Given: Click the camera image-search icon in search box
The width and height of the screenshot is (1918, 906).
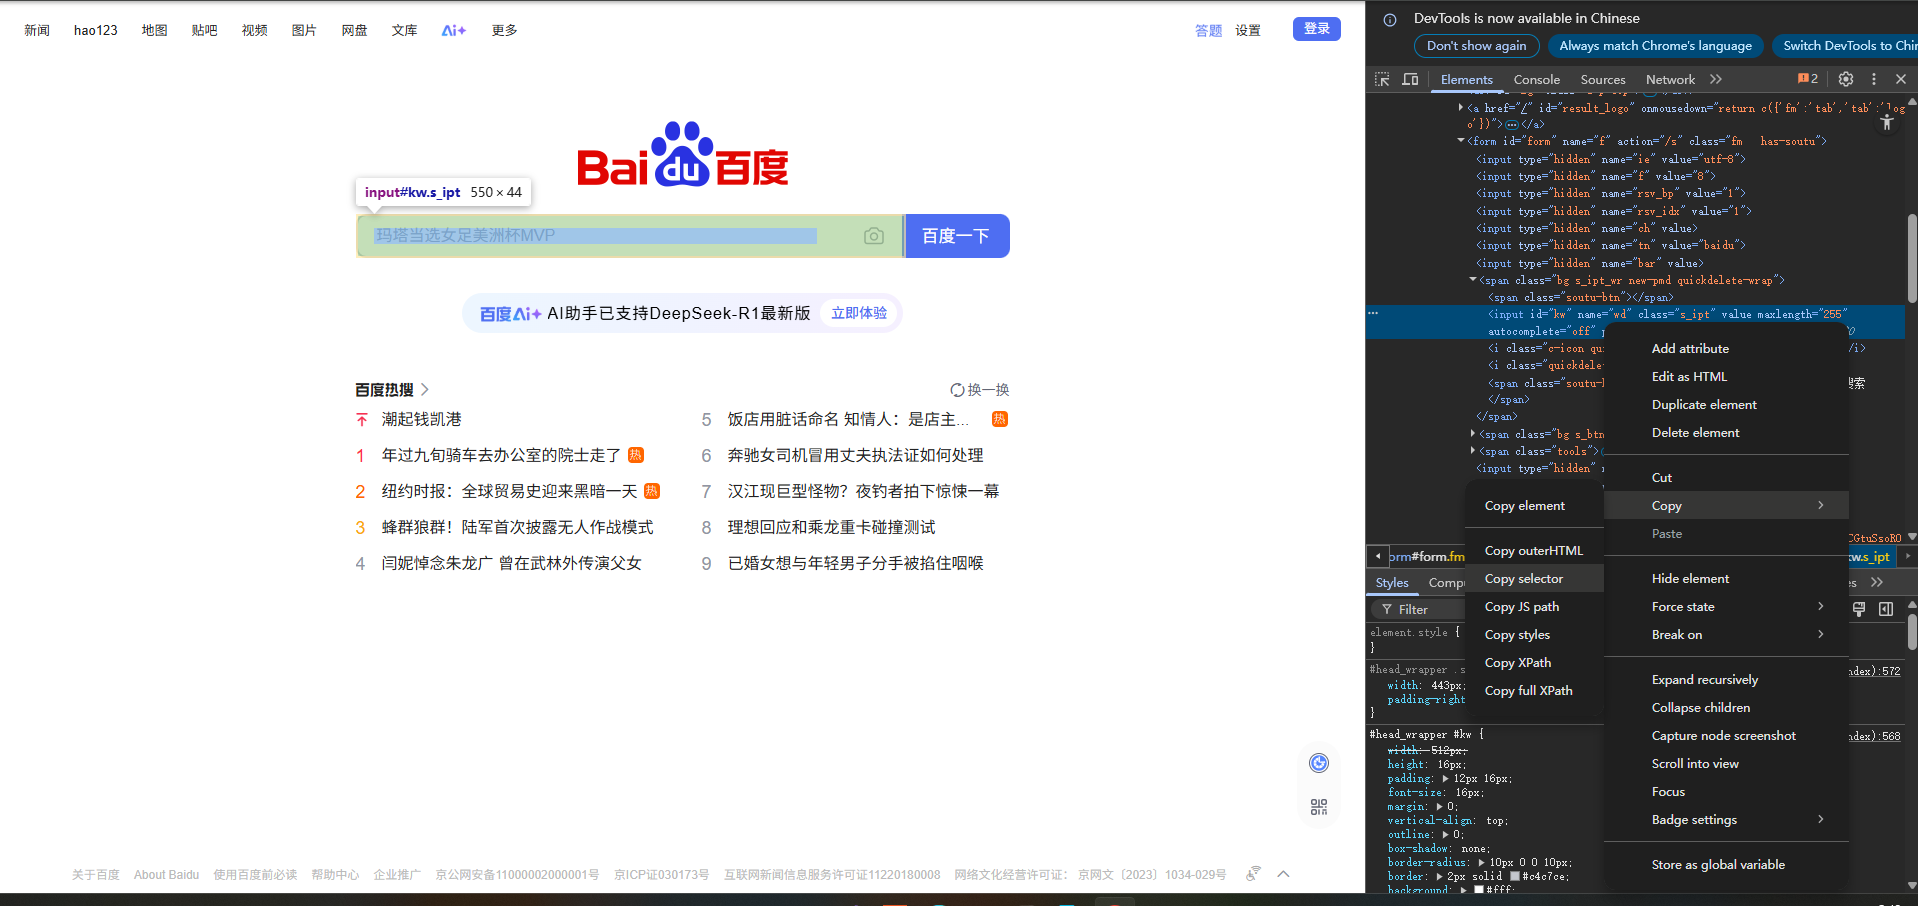Looking at the screenshot, I should 874,236.
